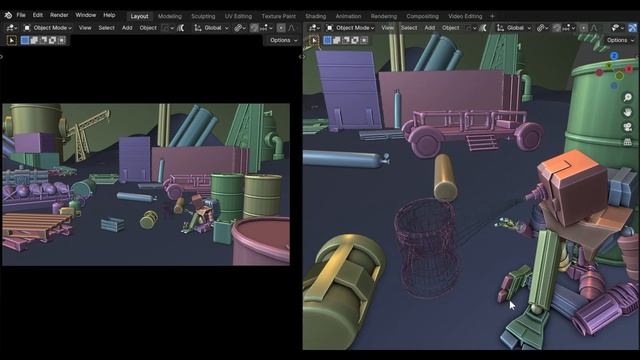Select the tweak select tool in right viewport
This screenshot has height=360, width=640.
click(x=314, y=40)
